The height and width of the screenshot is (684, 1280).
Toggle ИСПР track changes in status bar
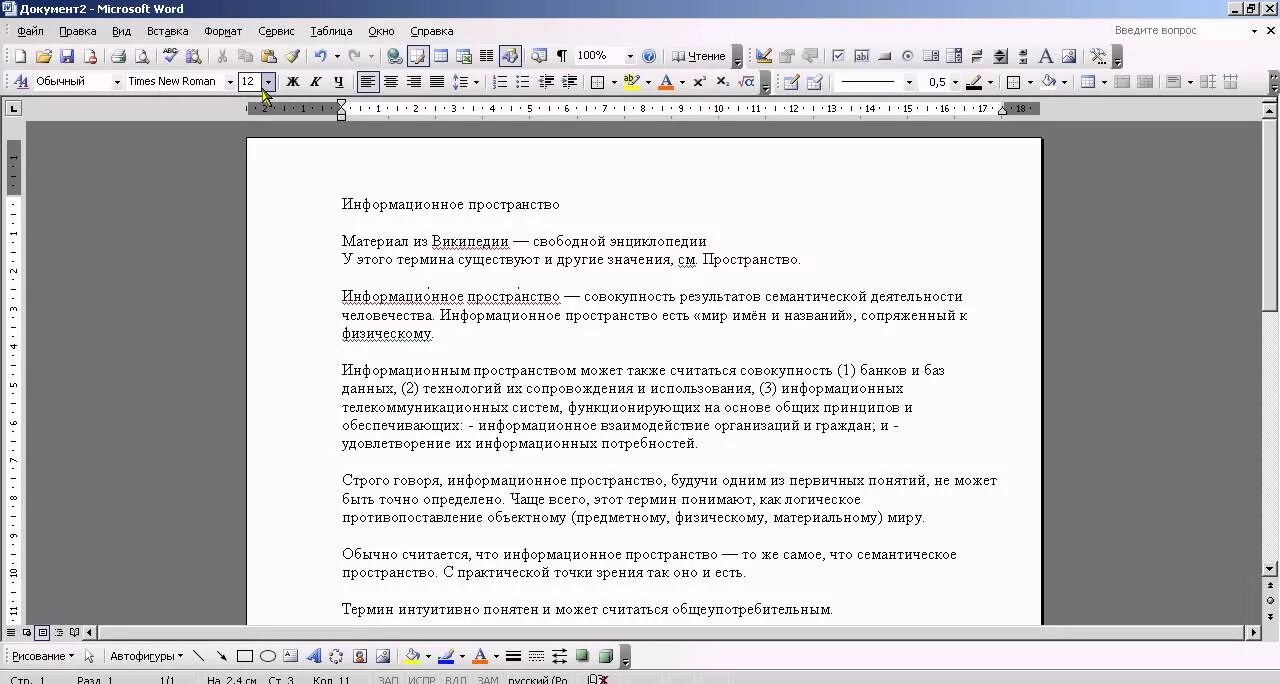click(422, 680)
